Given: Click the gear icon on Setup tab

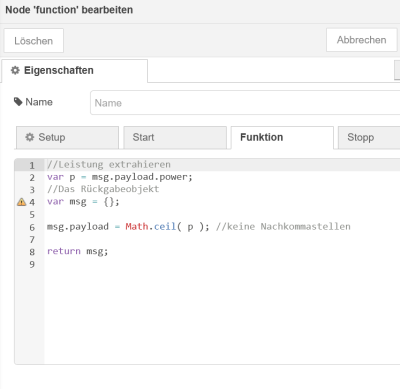Looking at the screenshot, I should (x=30, y=137).
